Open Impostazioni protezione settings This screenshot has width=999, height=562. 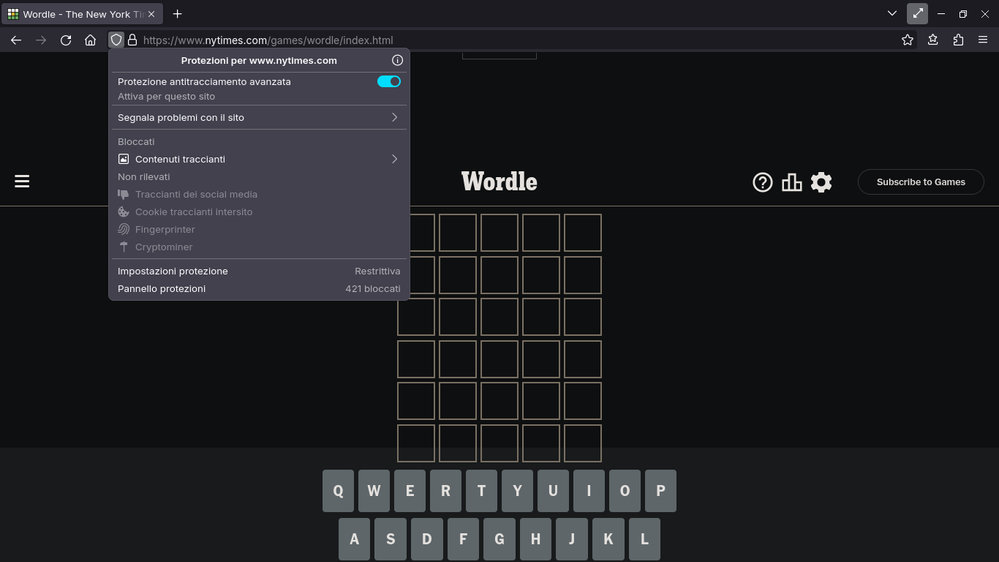coord(258,271)
